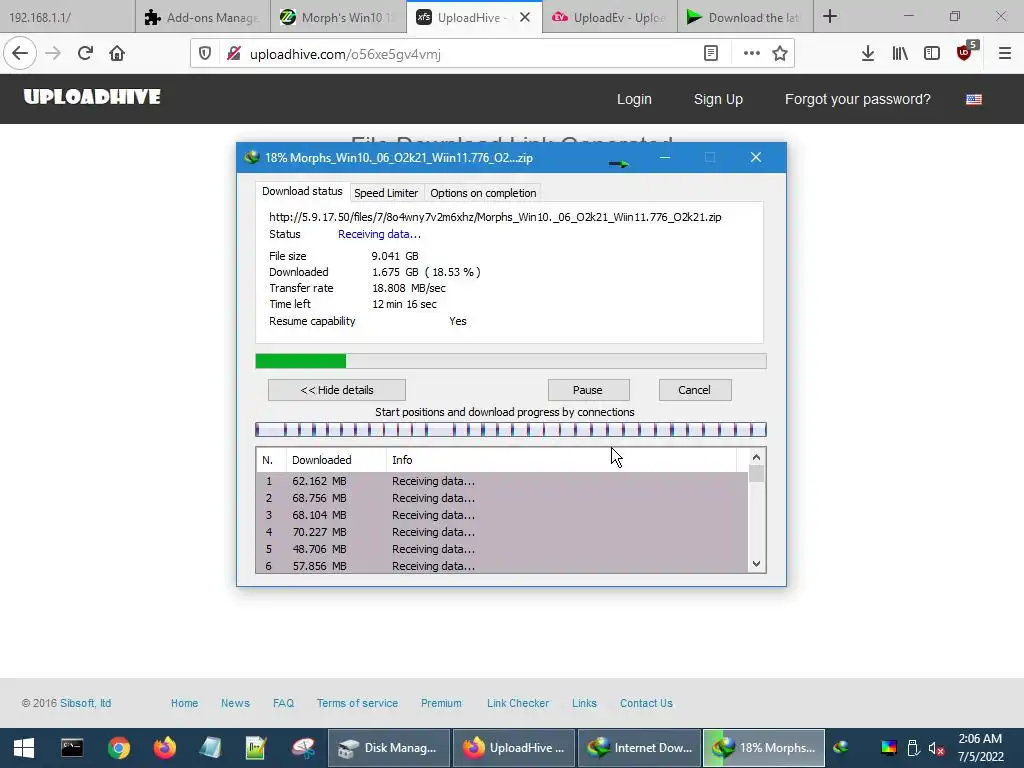Select connection row 62.162 MB
Screen dimensions: 1024x768
tap(502, 481)
